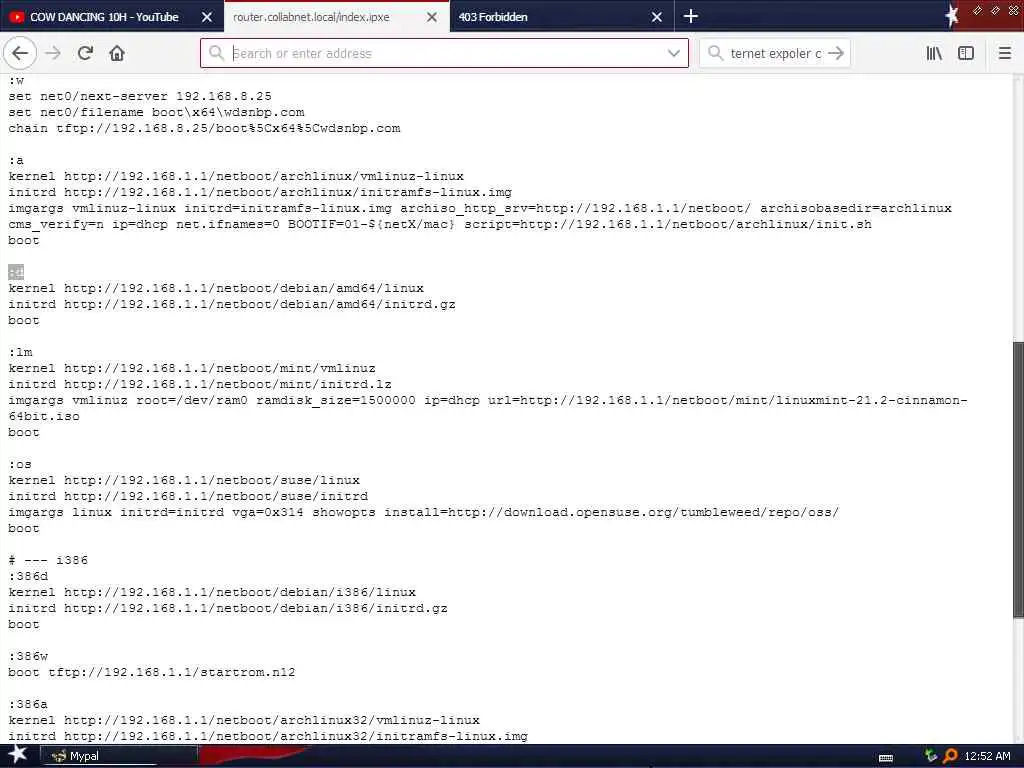Image resolution: width=1024 pixels, height=768 pixels.
Task: Reload the current page
Action: click(86, 53)
